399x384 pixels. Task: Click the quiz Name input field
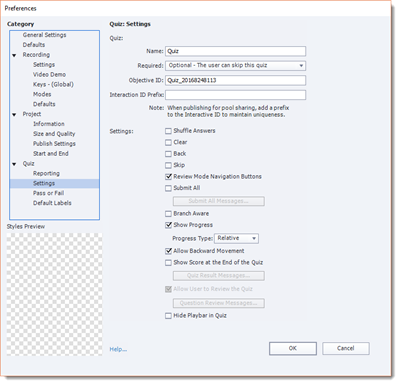point(235,51)
